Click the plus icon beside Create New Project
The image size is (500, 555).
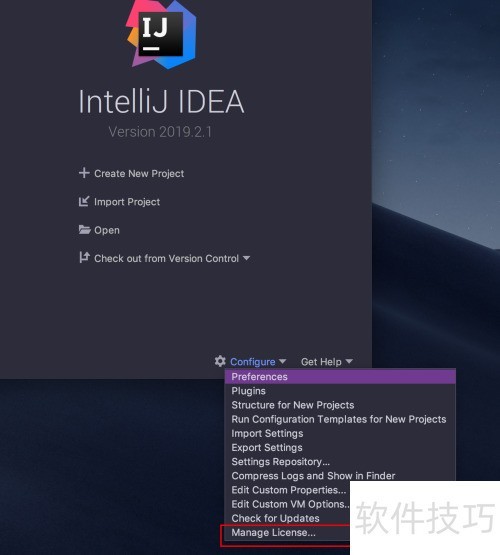point(84,173)
